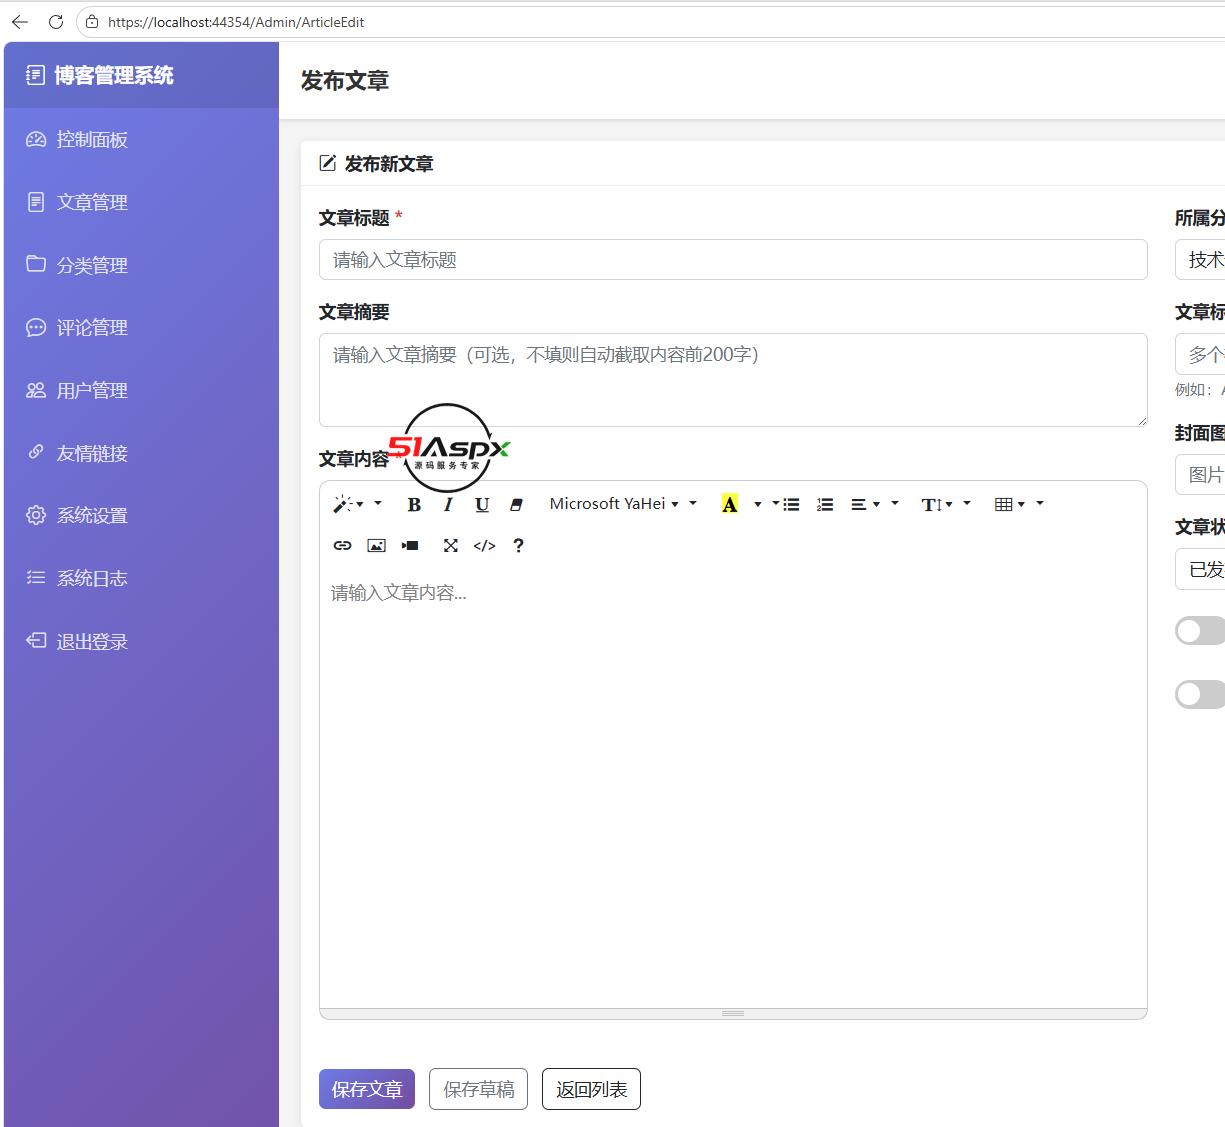Viewport: 1225px width, 1127px height.
Task: Toggle the unordered bullet list button
Action: 791,505
